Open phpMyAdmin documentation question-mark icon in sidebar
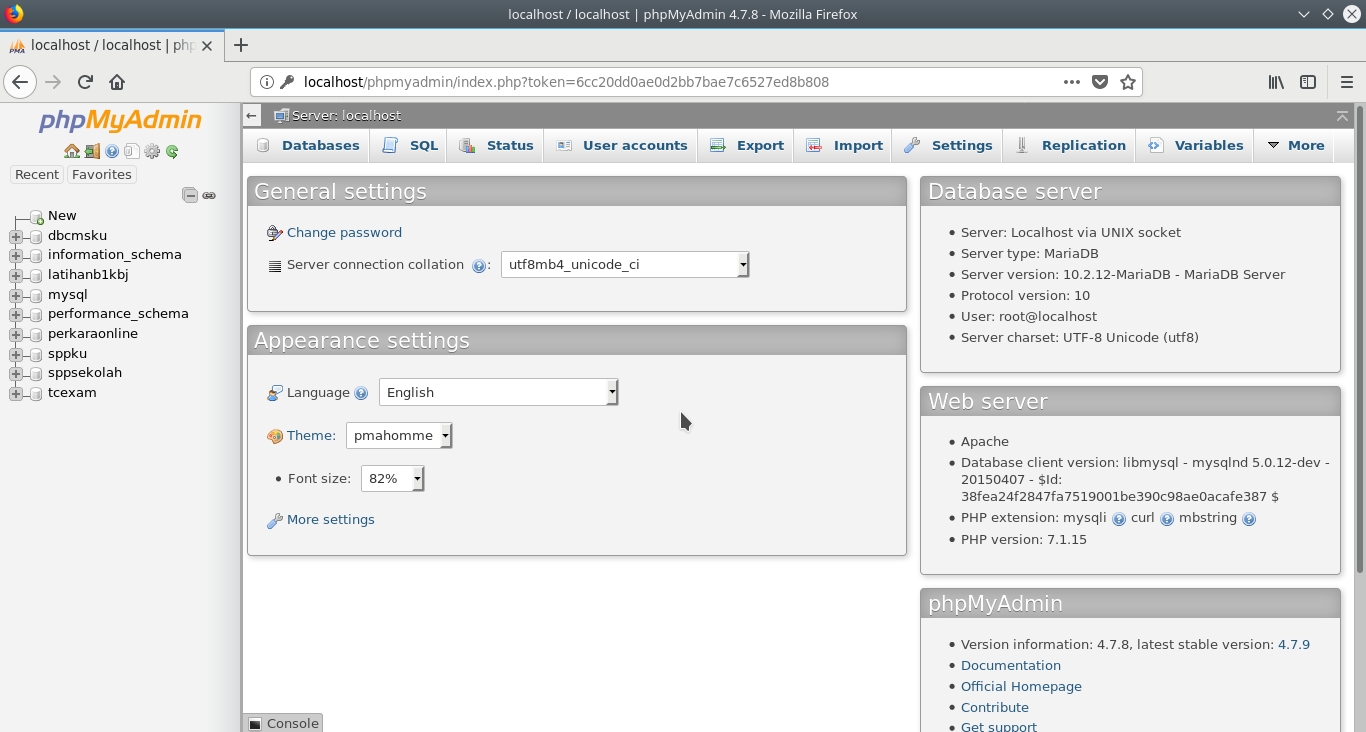The height and width of the screenshot is (732, 1366). (112, 152)
